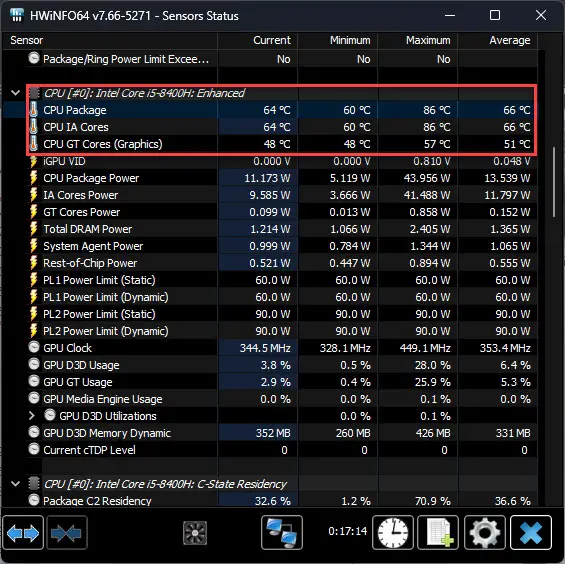This screenshot has width=565, height=564.
Task: Select the PL1 Power Limit (Static) row
Action: [x=281, y=280]
